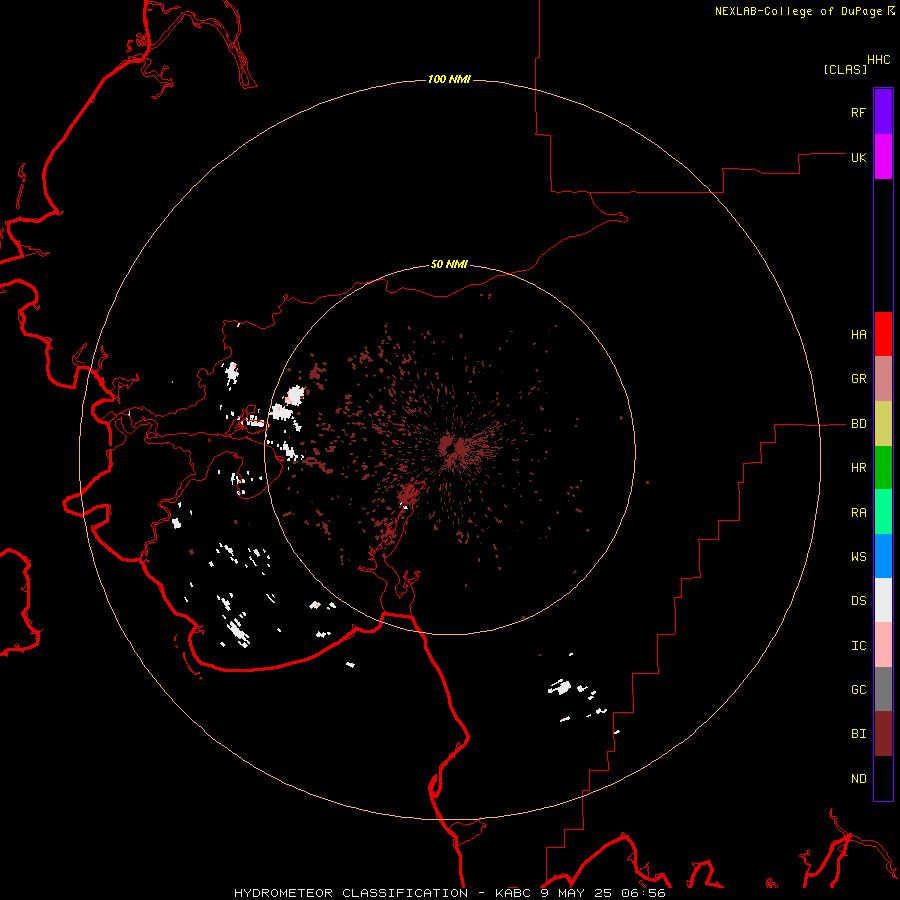Click the 9 MAY 25 date text
900x900 pixels.
pyautogui.click(x=577, y=893)
